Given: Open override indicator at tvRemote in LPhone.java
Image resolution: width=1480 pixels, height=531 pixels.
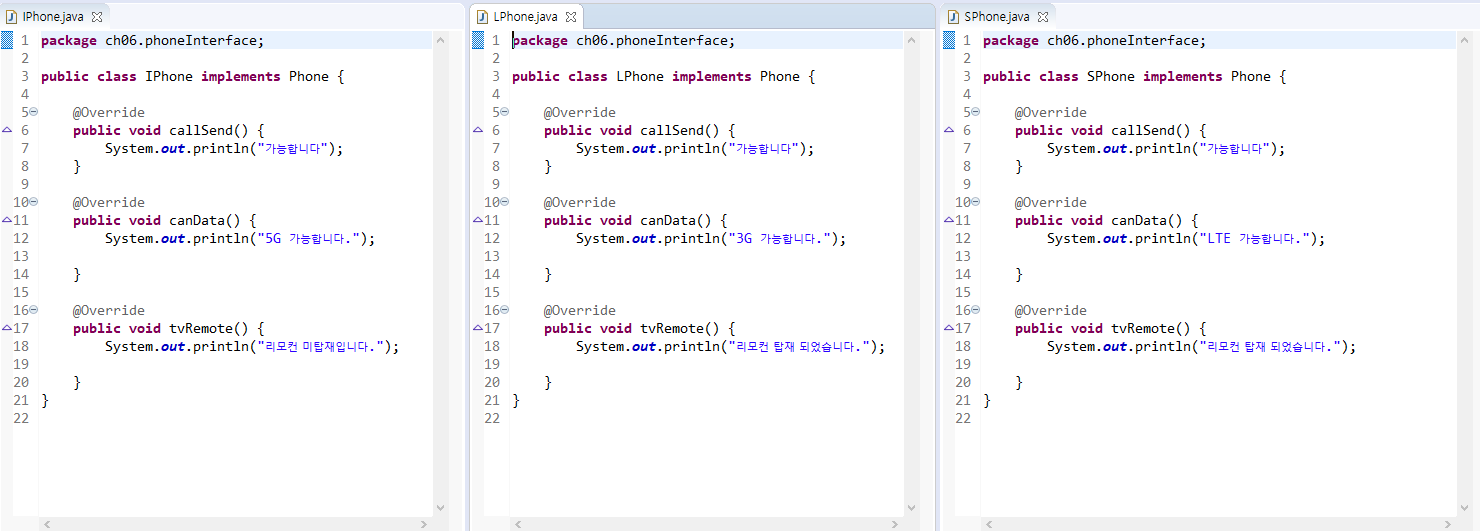Looking at the screenshot, I should point(478,328).
